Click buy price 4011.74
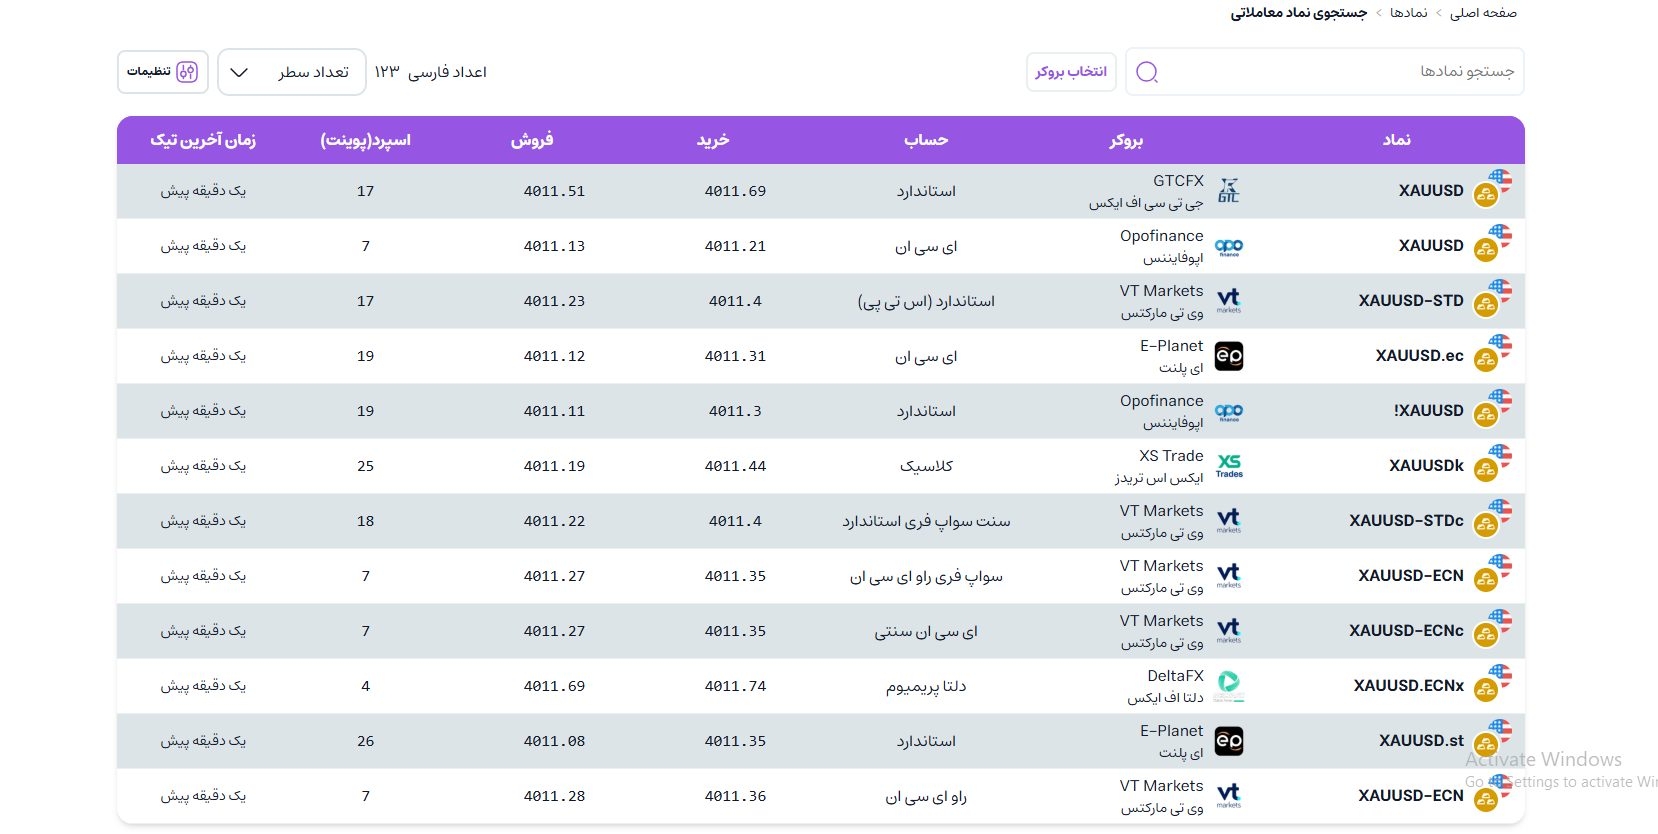This screenshot has width=1658, height=834. pos(735,686)
